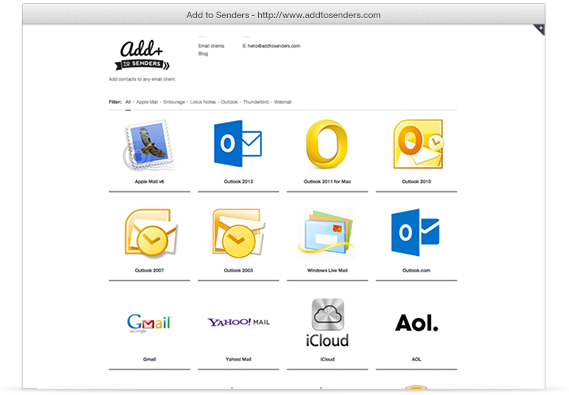
Task: Click the "Outlook 2003" caption
Action: click(238, 270)
